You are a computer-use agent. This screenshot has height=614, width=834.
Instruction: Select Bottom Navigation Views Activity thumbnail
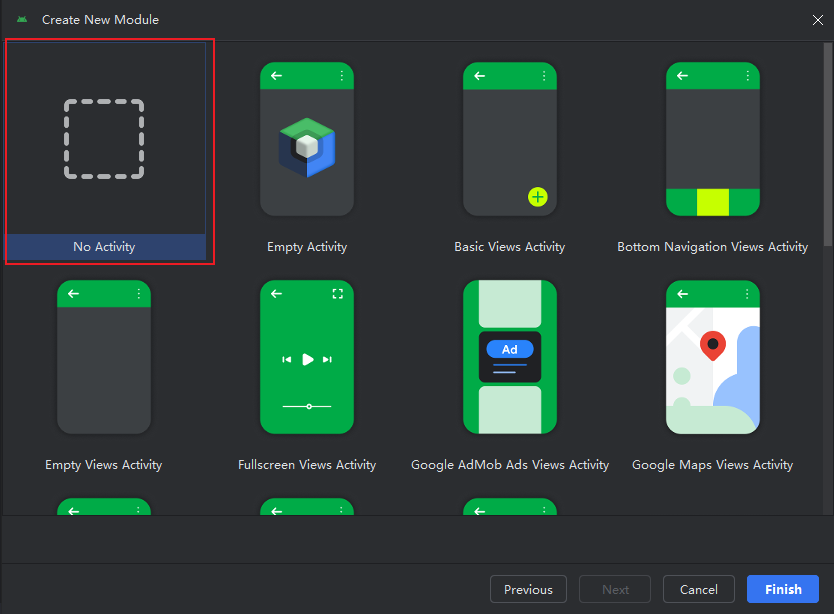[713, 139]
